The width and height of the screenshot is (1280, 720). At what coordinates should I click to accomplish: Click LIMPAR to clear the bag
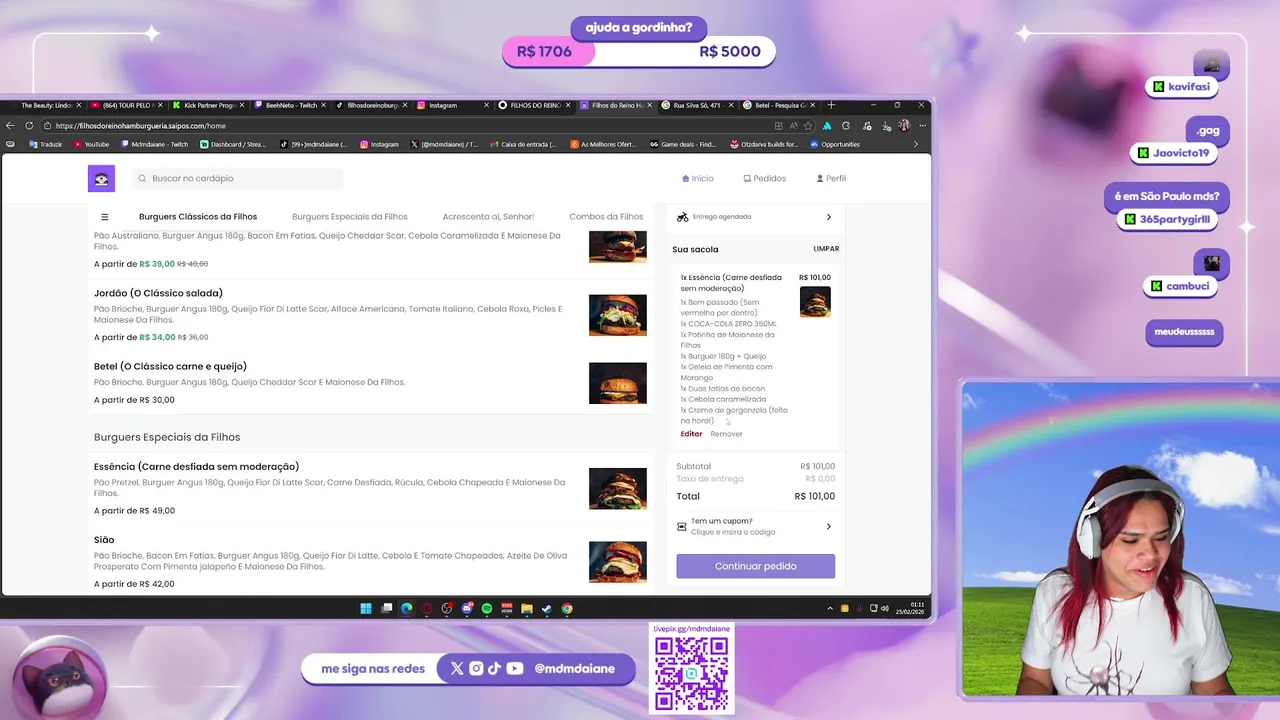(x=826, y=249)
